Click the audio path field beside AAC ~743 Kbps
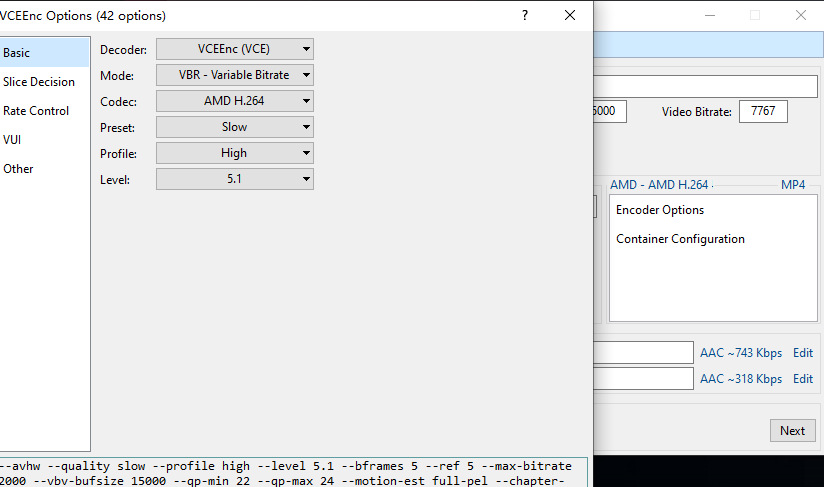824x487 pixels. click(x=643, y=353)
